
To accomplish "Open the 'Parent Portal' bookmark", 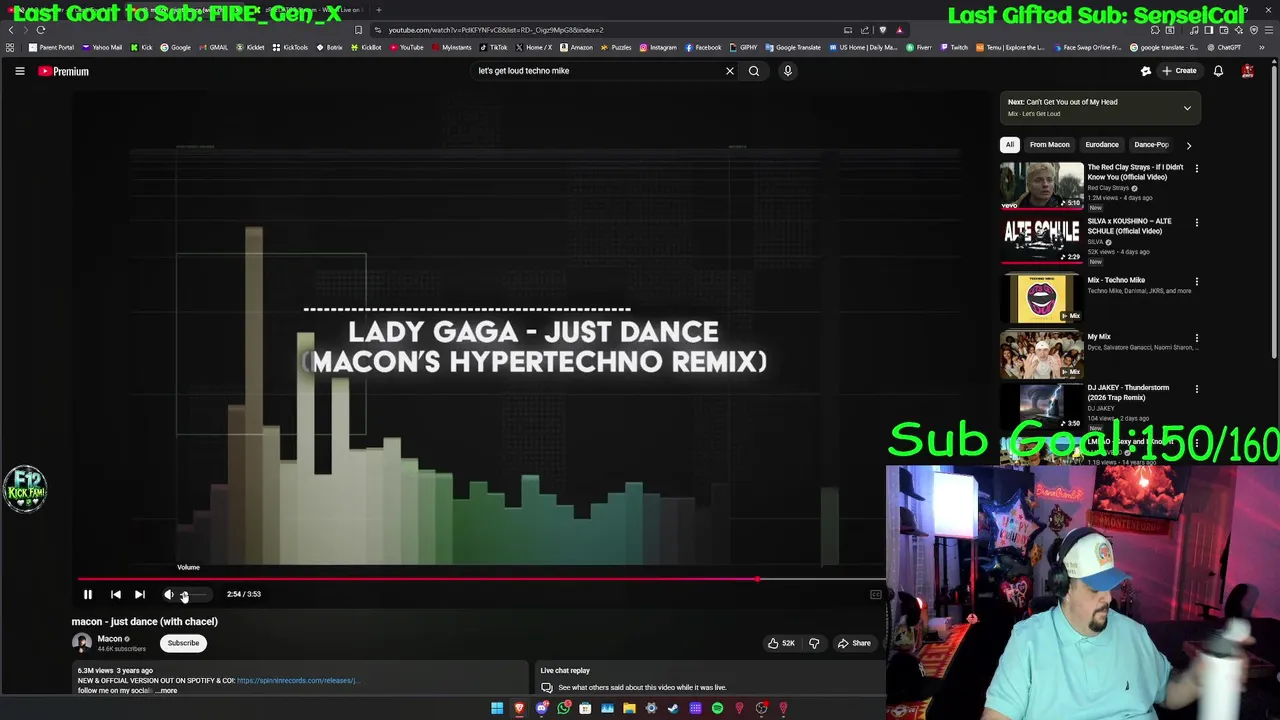I will click(x=52, y=47).
